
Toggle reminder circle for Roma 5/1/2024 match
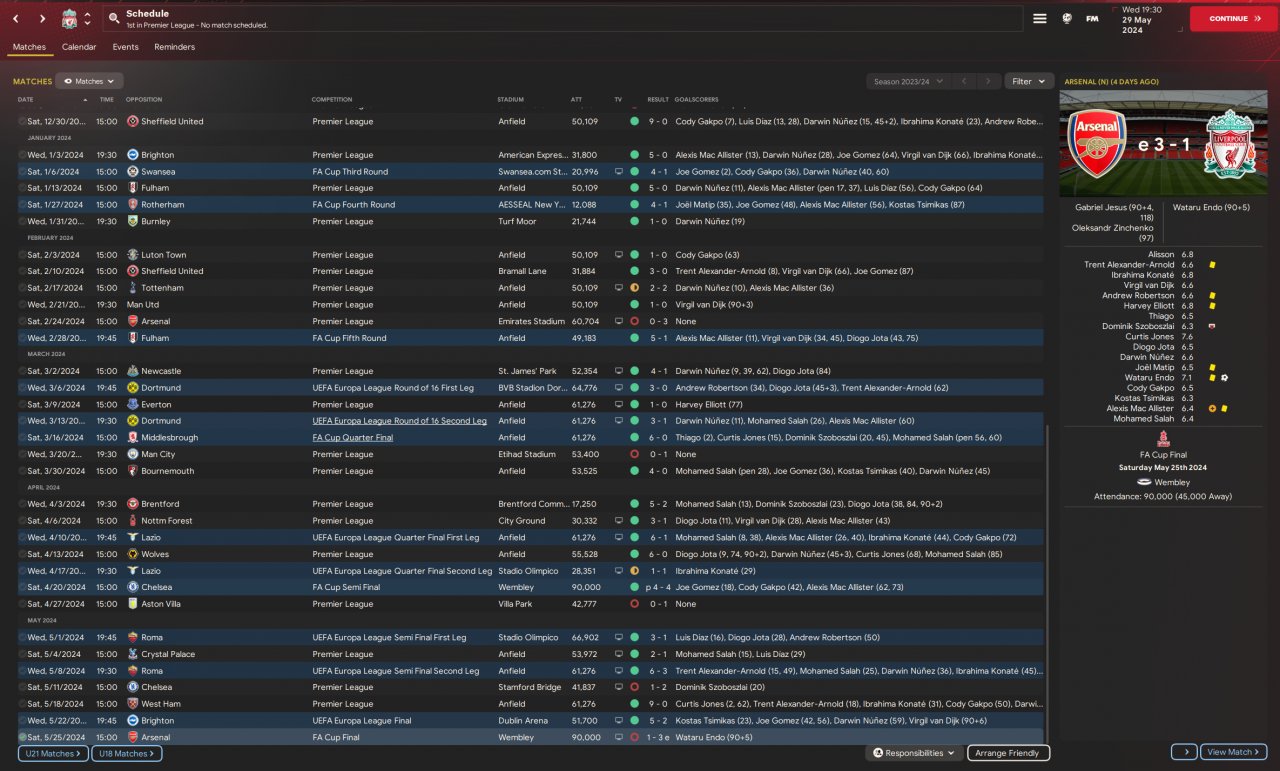coord(22,637)
